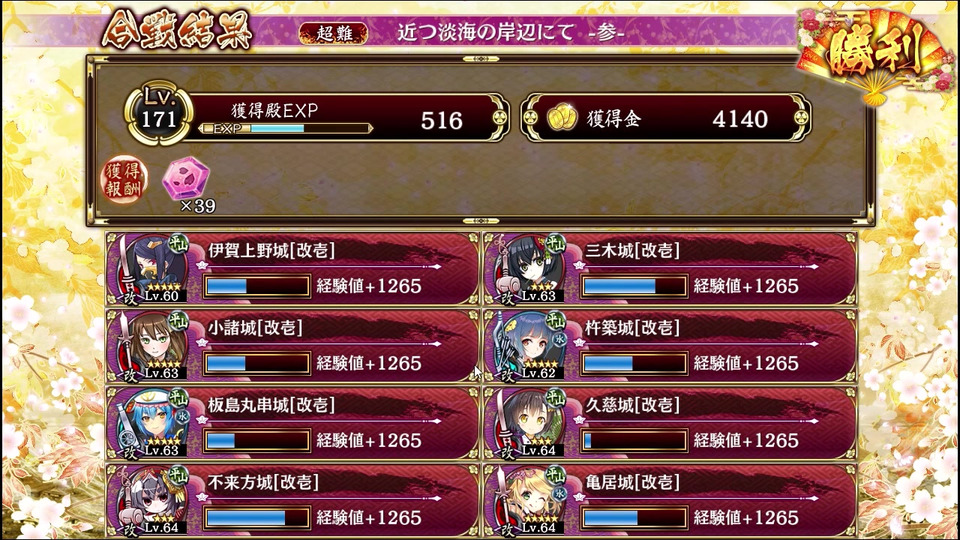
Task: Click 不来方城 character portrait
Action: [x=152, y=500]
